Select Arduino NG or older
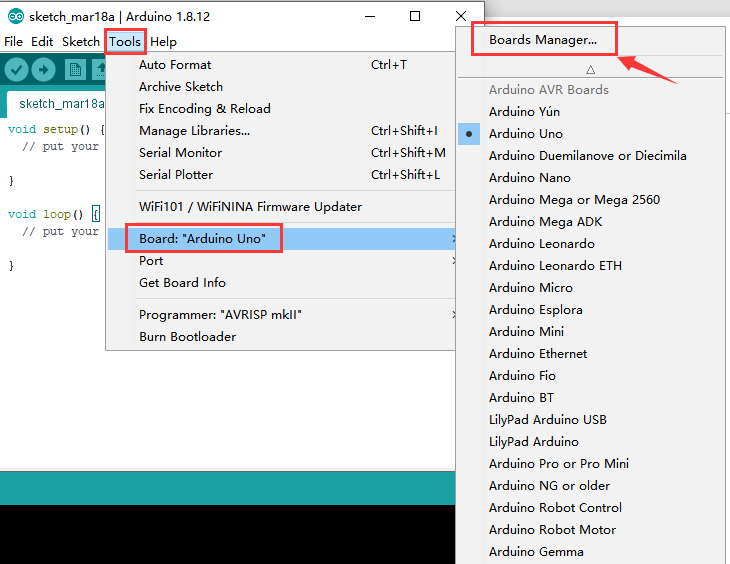 (x=590, y=486)
